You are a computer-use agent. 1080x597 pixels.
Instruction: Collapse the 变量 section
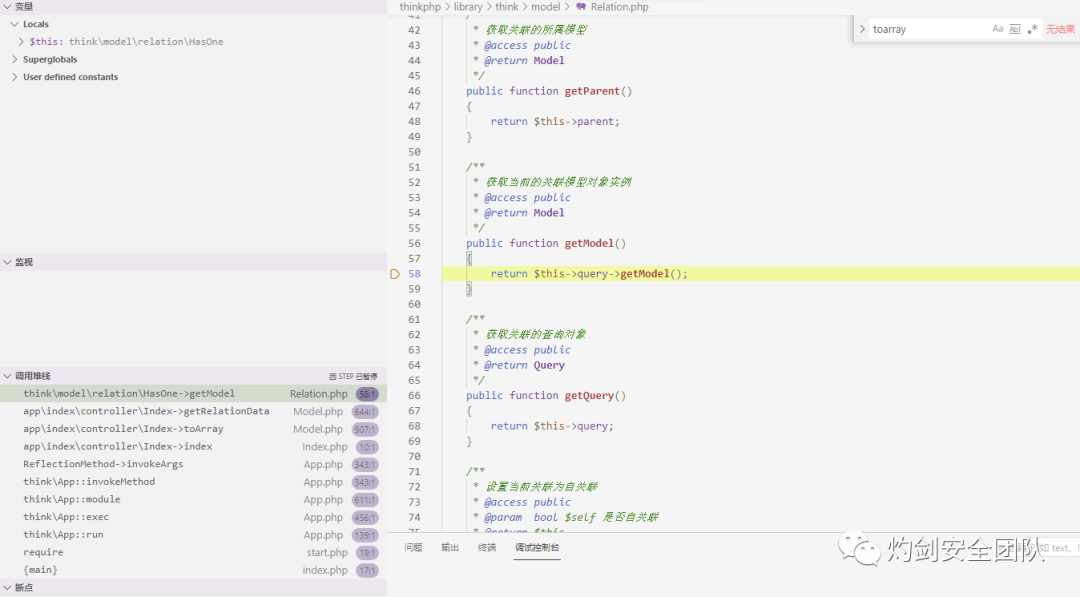point(7,6)
